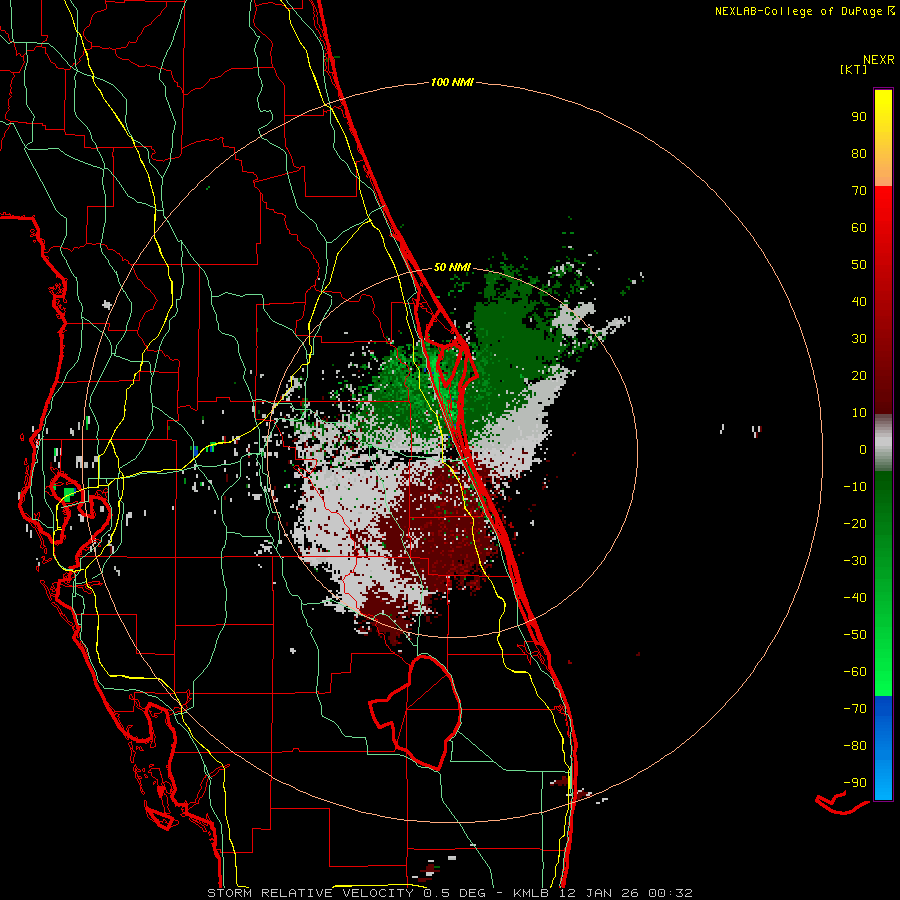
Task: Click the positive 70 knot scale value
Action: click(x=859, y=191)
